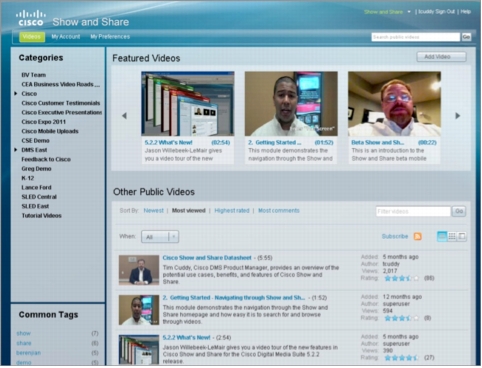Click the Add Video button
Screen dimensions: 482x368
click(441, 57)
